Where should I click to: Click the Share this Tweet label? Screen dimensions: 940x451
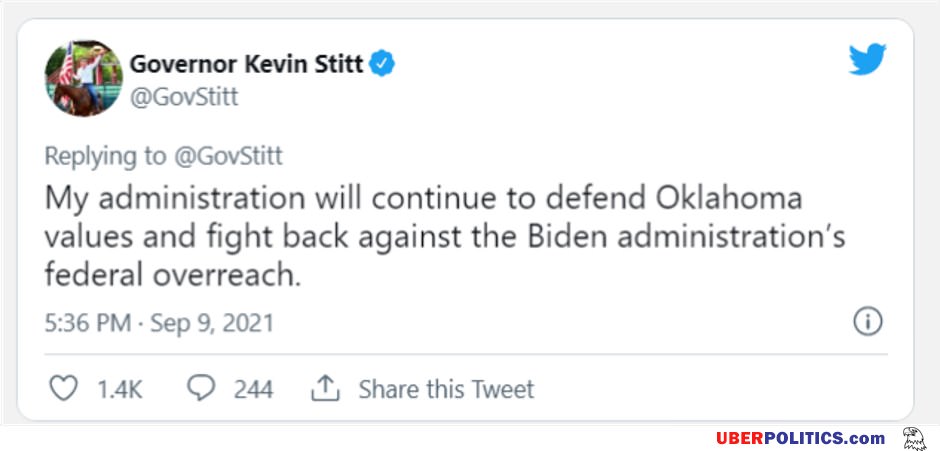click(x=446, y=389)
